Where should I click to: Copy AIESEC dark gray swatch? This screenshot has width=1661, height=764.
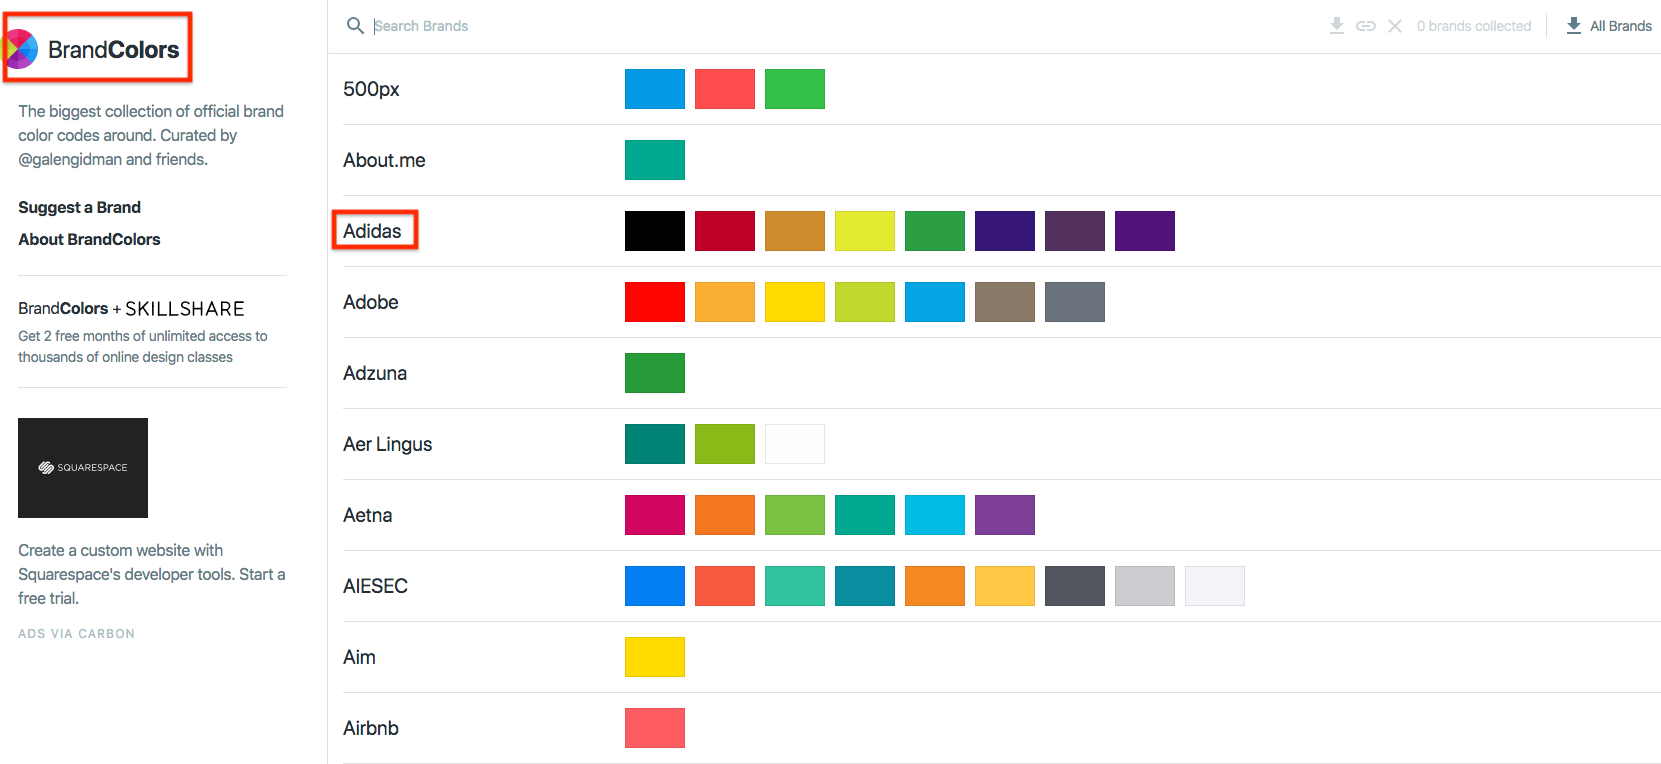point(1075,586)
